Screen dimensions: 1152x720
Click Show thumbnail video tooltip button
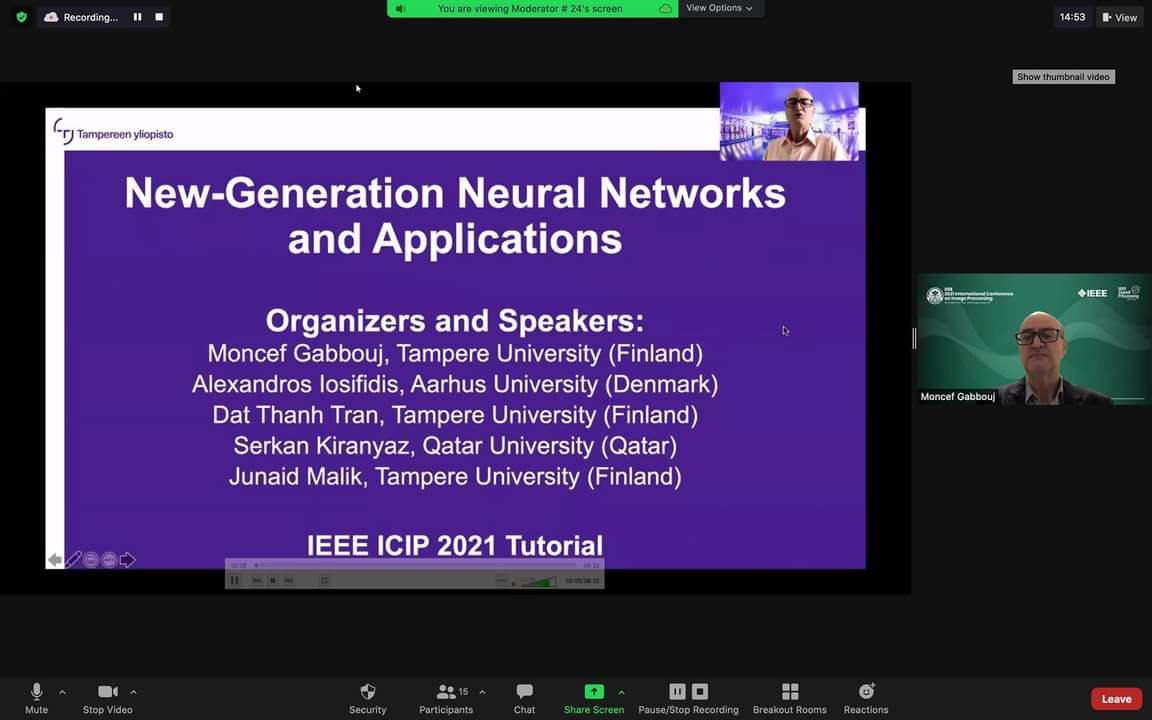click(1063, 76)
